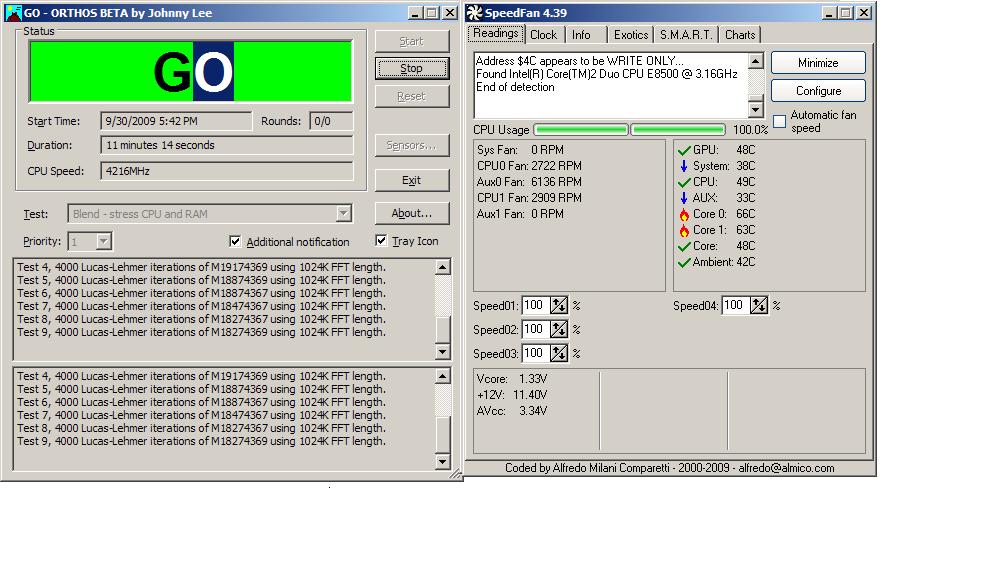
Task: Click the flame icon beside Core 1
Action: click(x=684, y=230)
